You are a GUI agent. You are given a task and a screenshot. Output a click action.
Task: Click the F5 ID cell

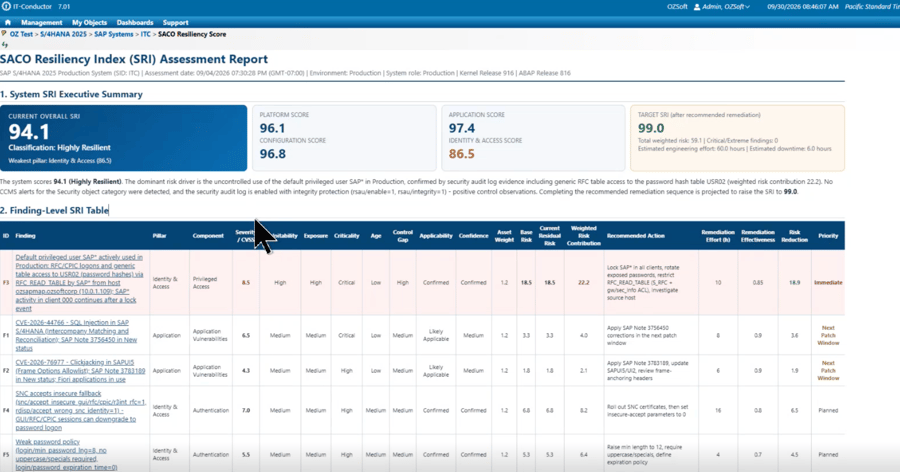(6, 455)
